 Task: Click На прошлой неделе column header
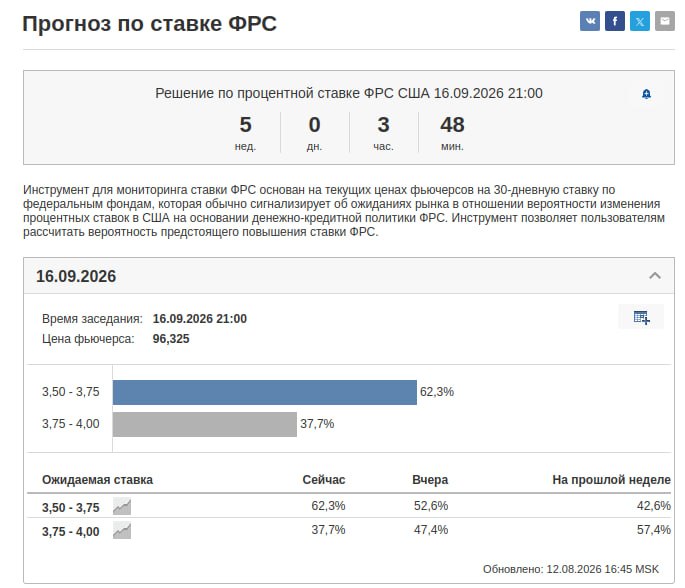point(611,480)
